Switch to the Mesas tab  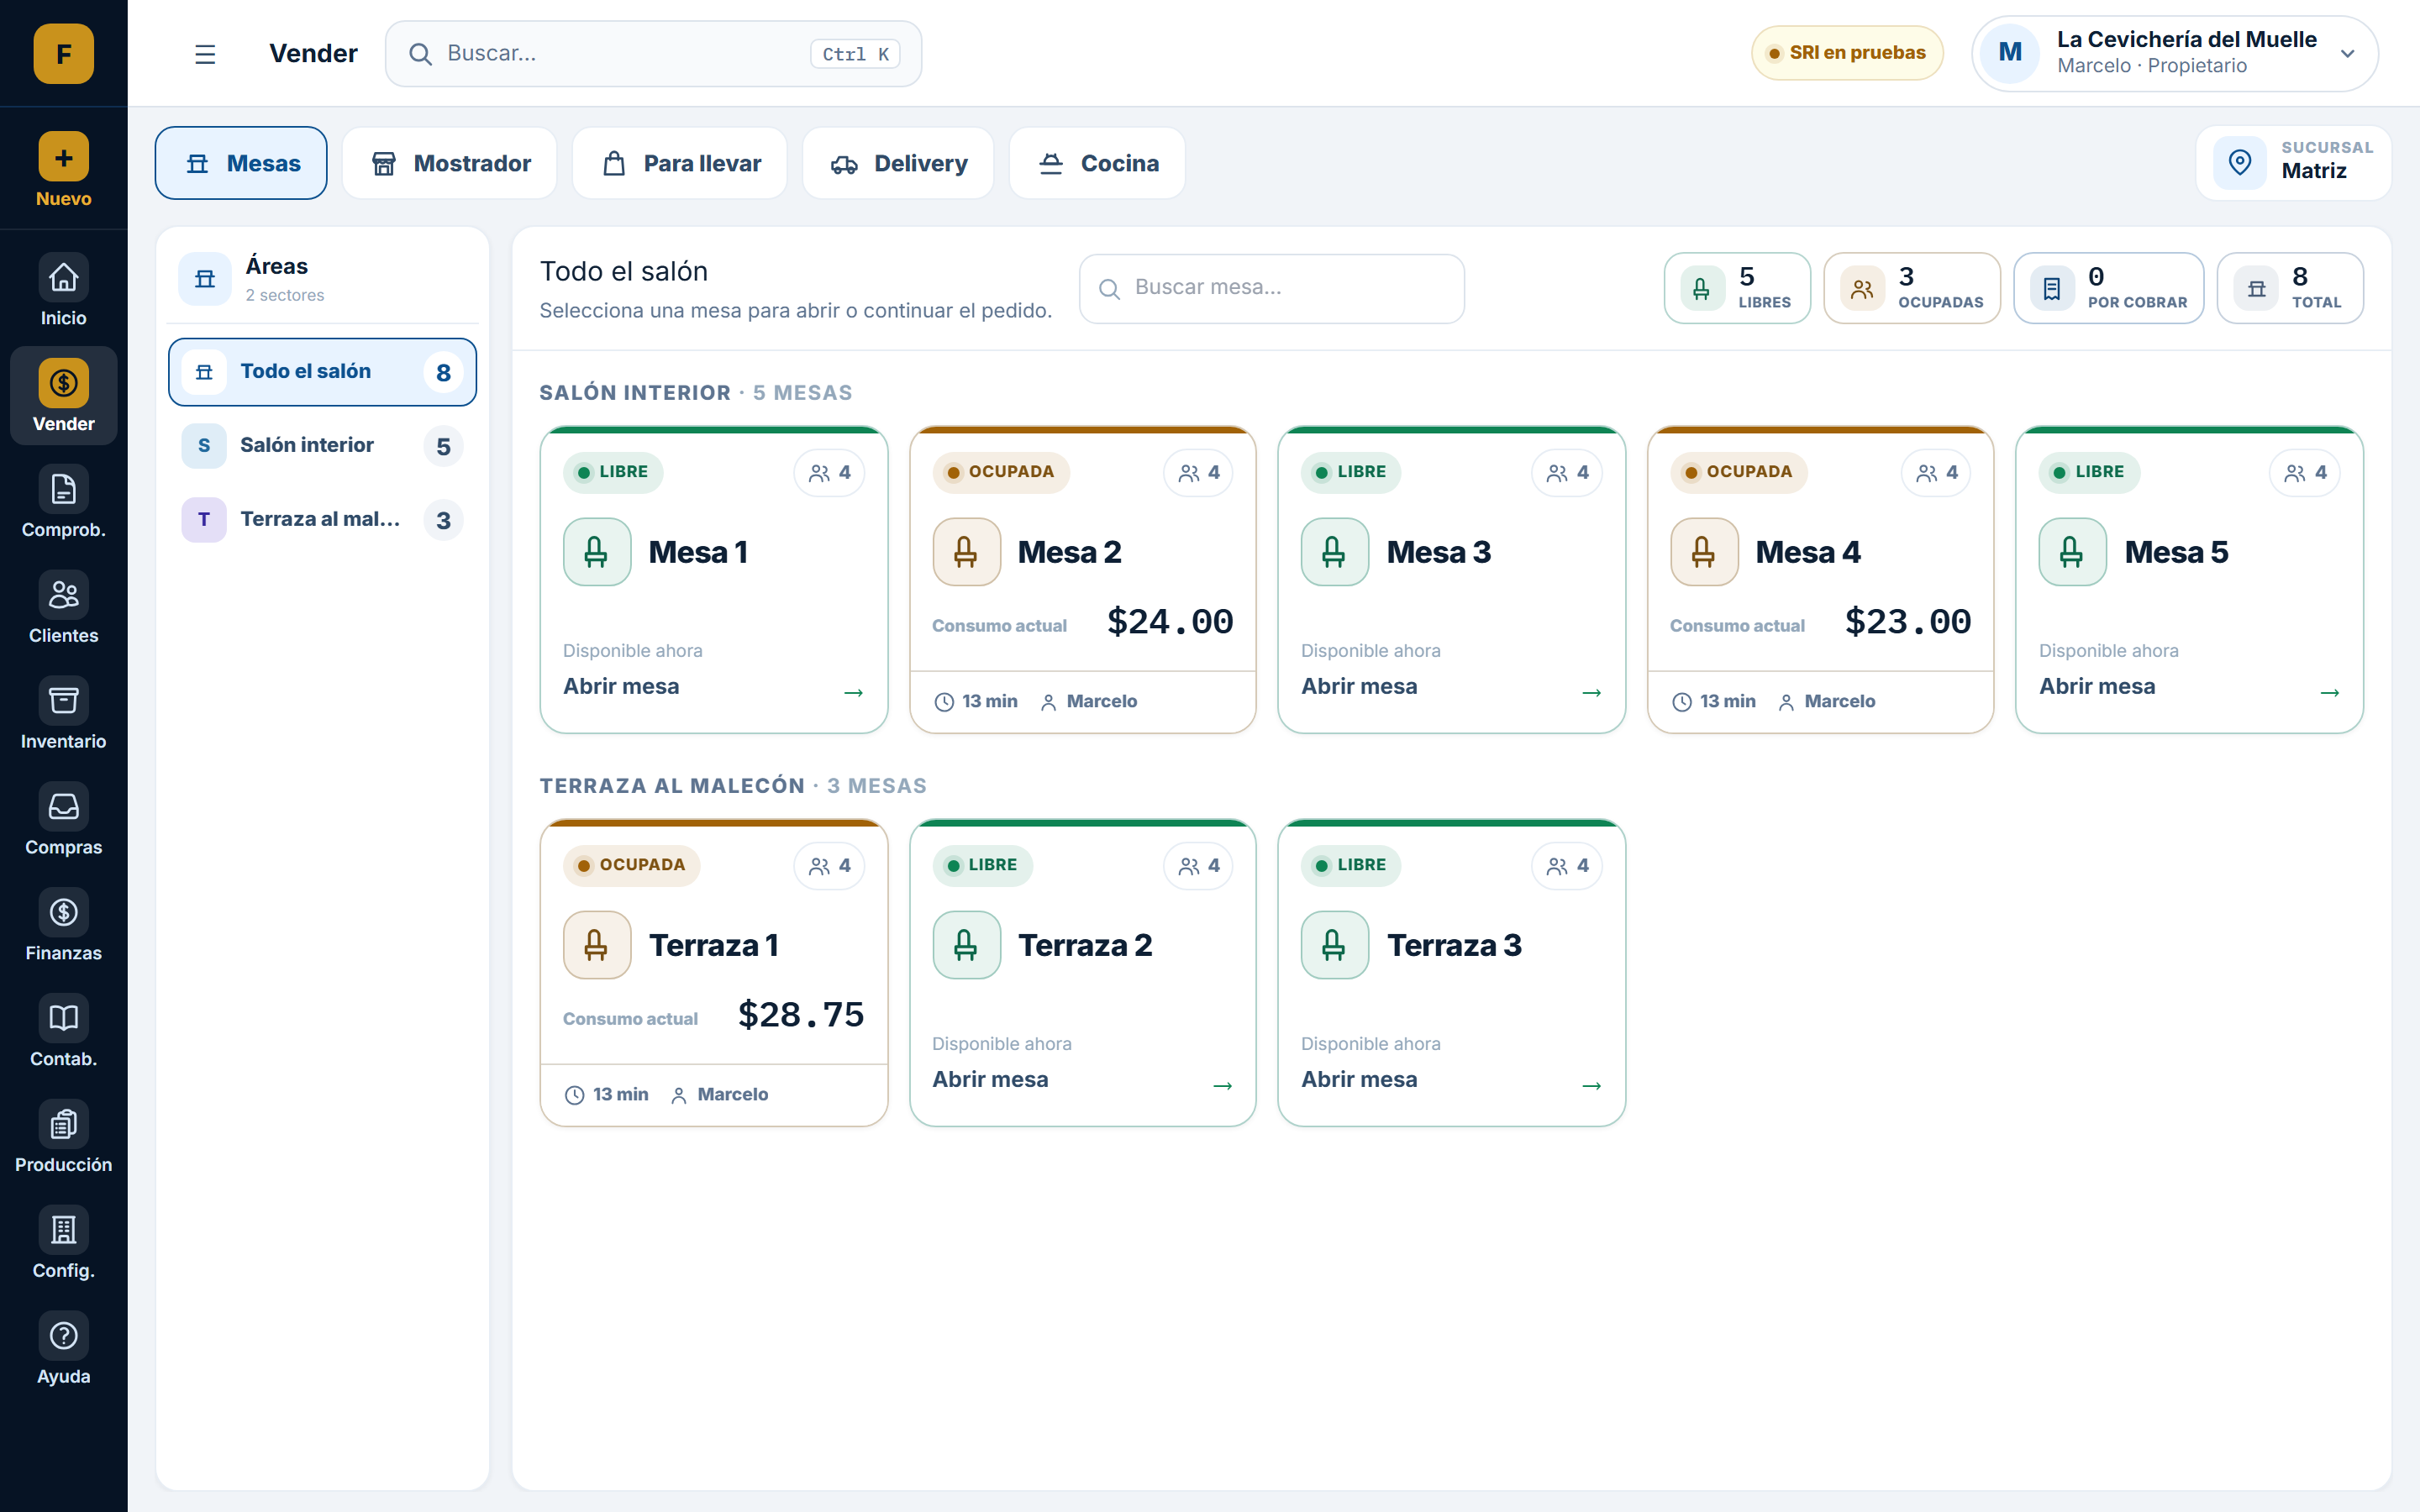(241, 163)
